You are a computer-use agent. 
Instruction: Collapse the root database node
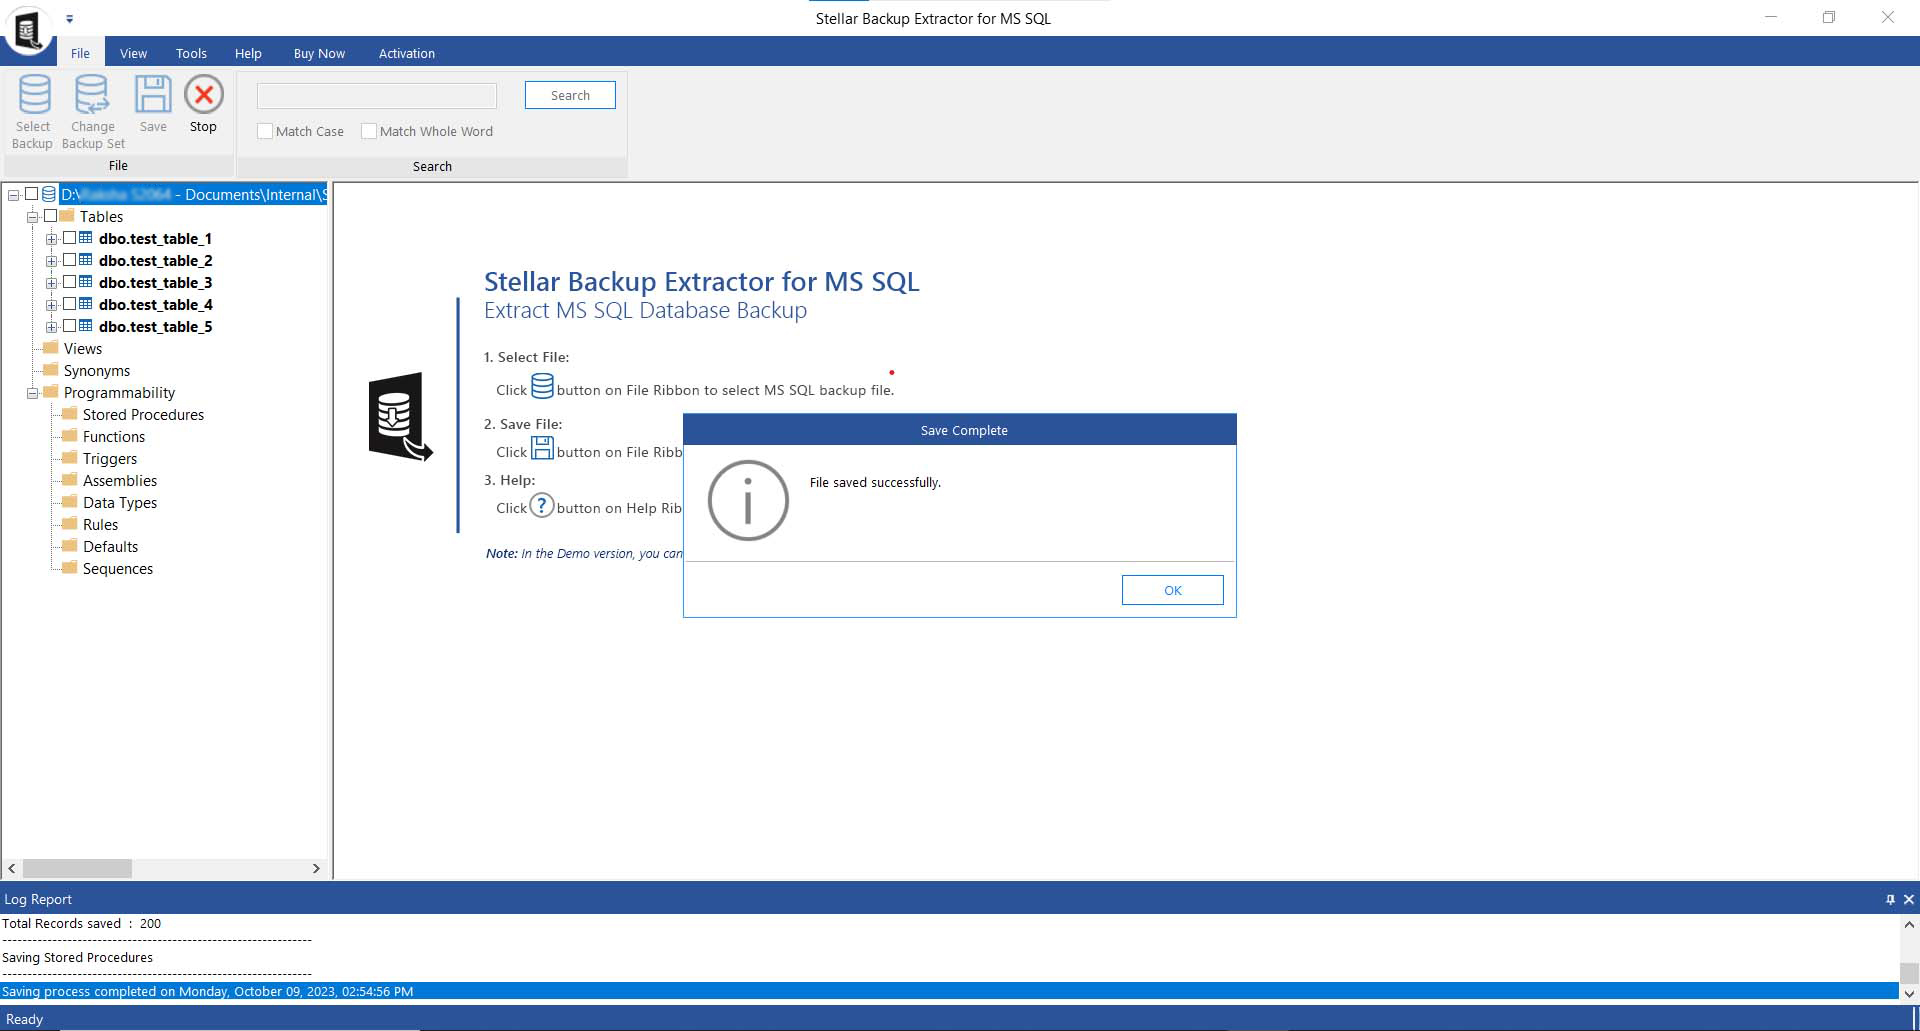[13, 195]
